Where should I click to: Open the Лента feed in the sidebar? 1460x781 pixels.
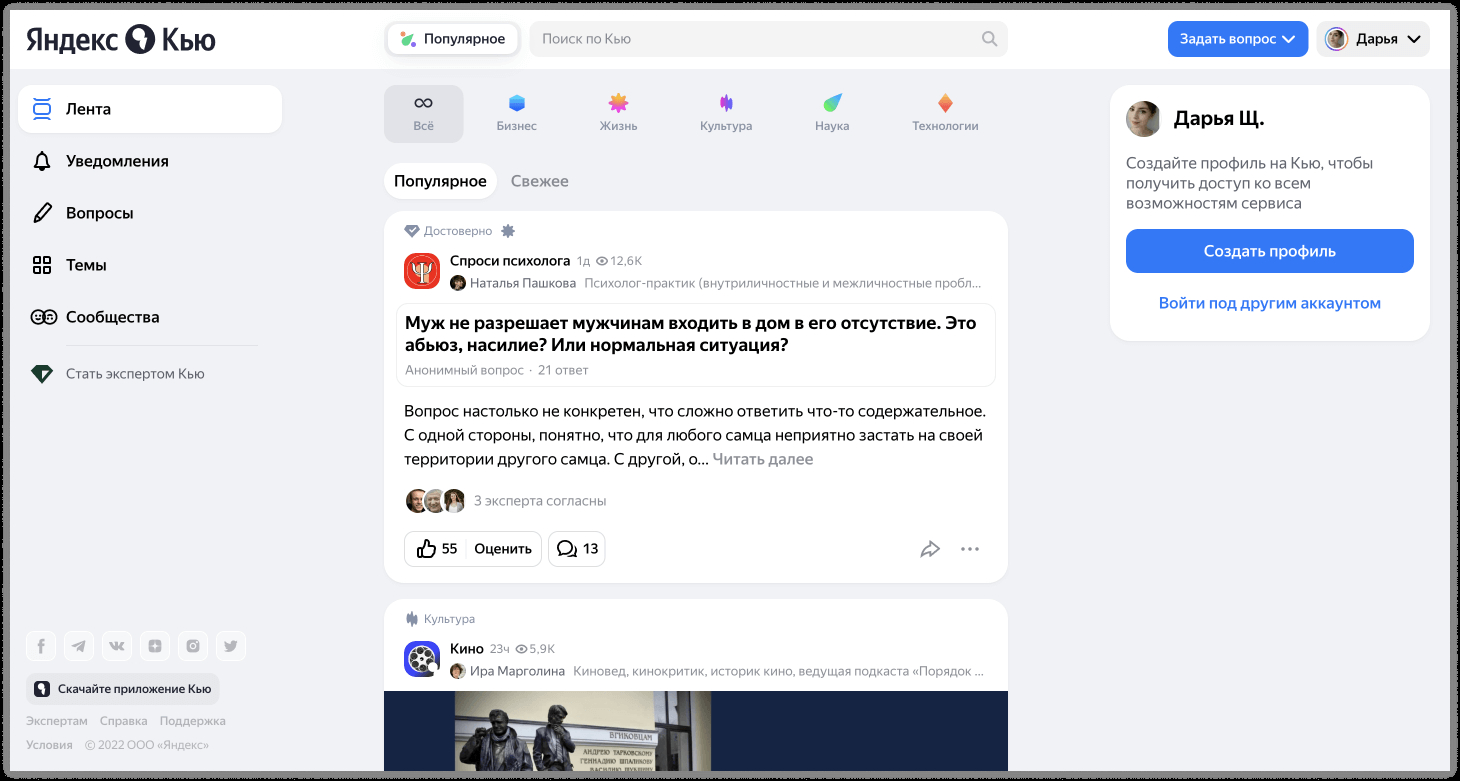click(150, 109)
